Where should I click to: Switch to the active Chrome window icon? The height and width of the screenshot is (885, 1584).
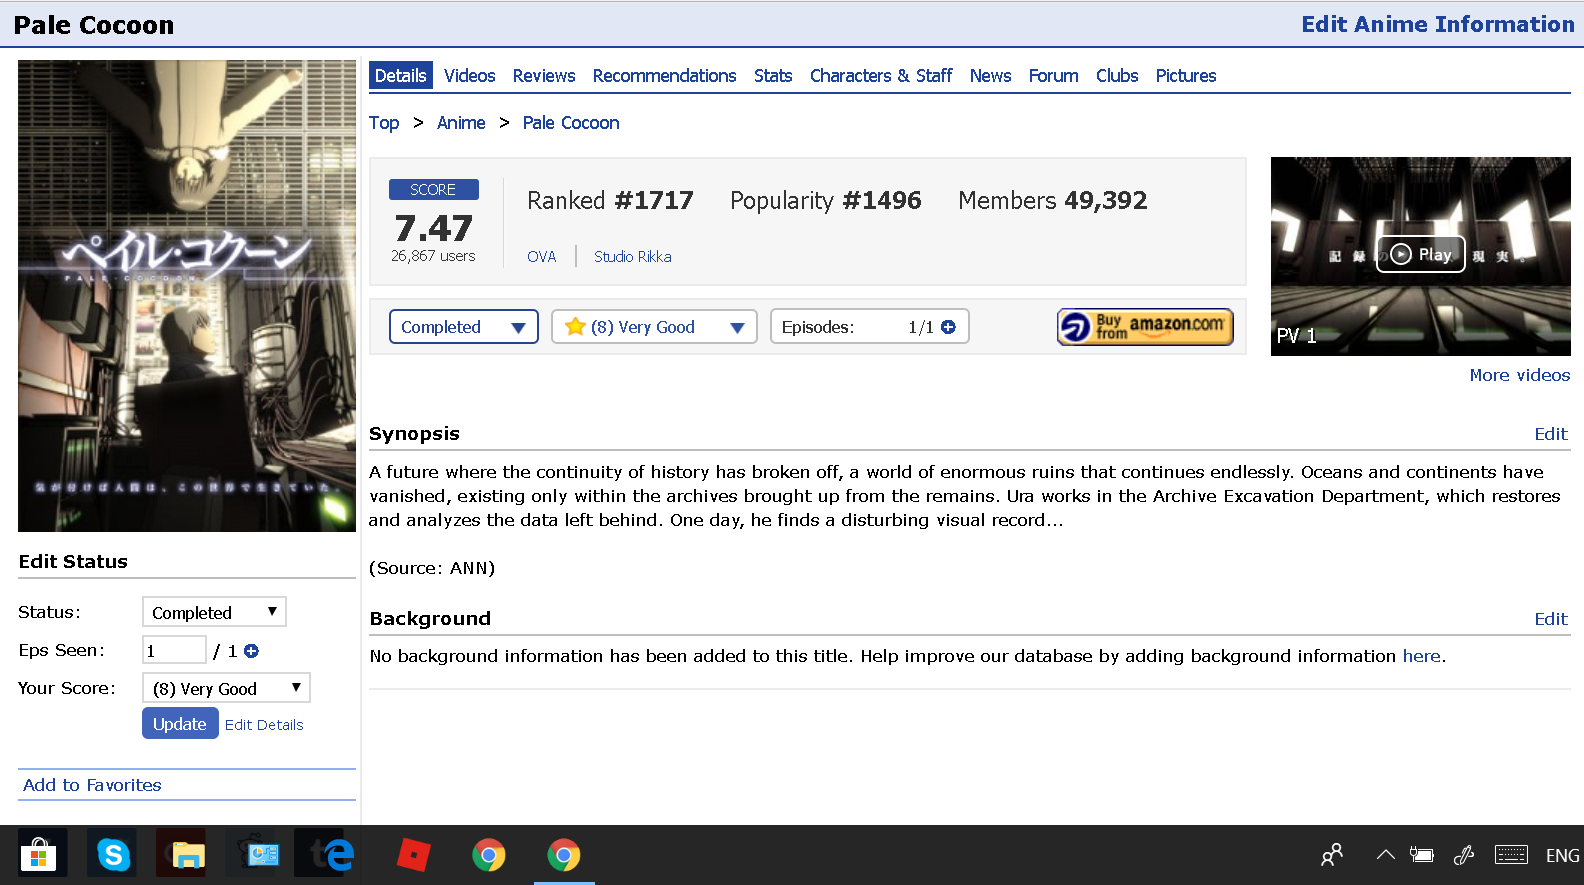(564, 855)
